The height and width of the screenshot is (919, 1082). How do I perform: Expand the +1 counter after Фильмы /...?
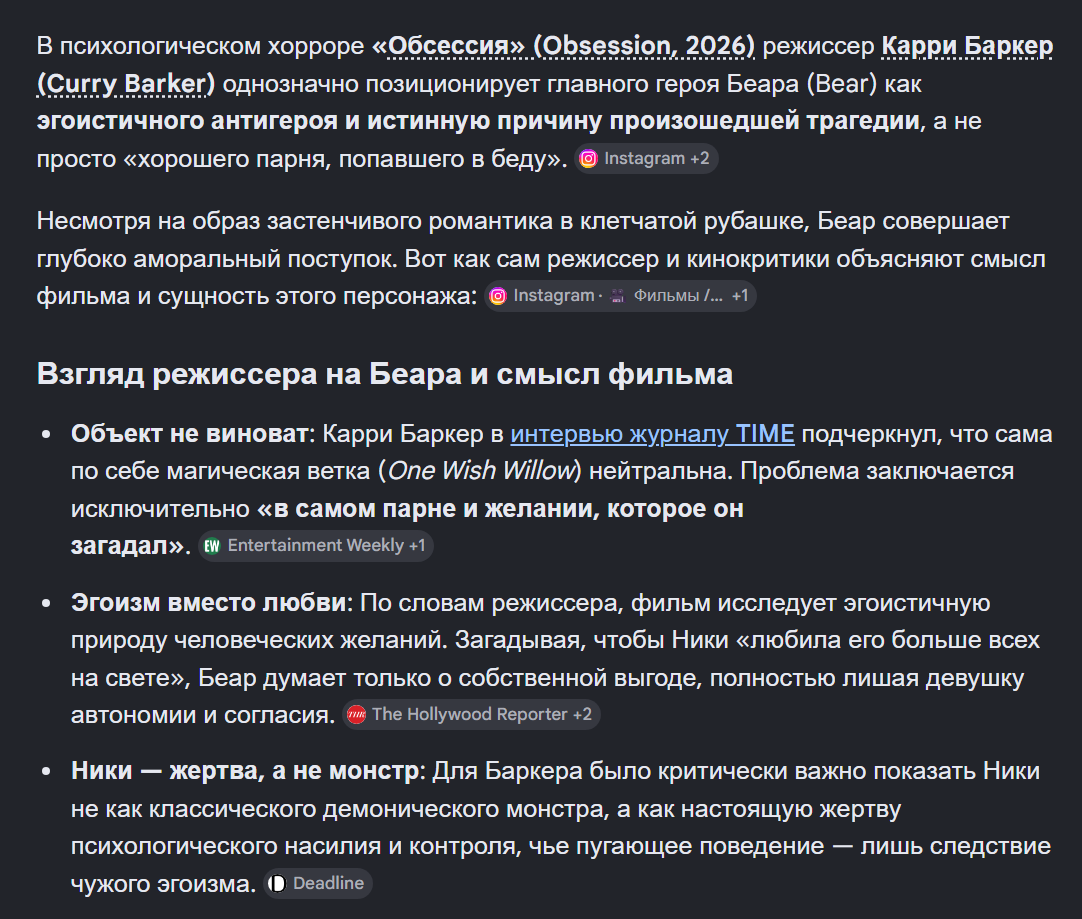740,296
